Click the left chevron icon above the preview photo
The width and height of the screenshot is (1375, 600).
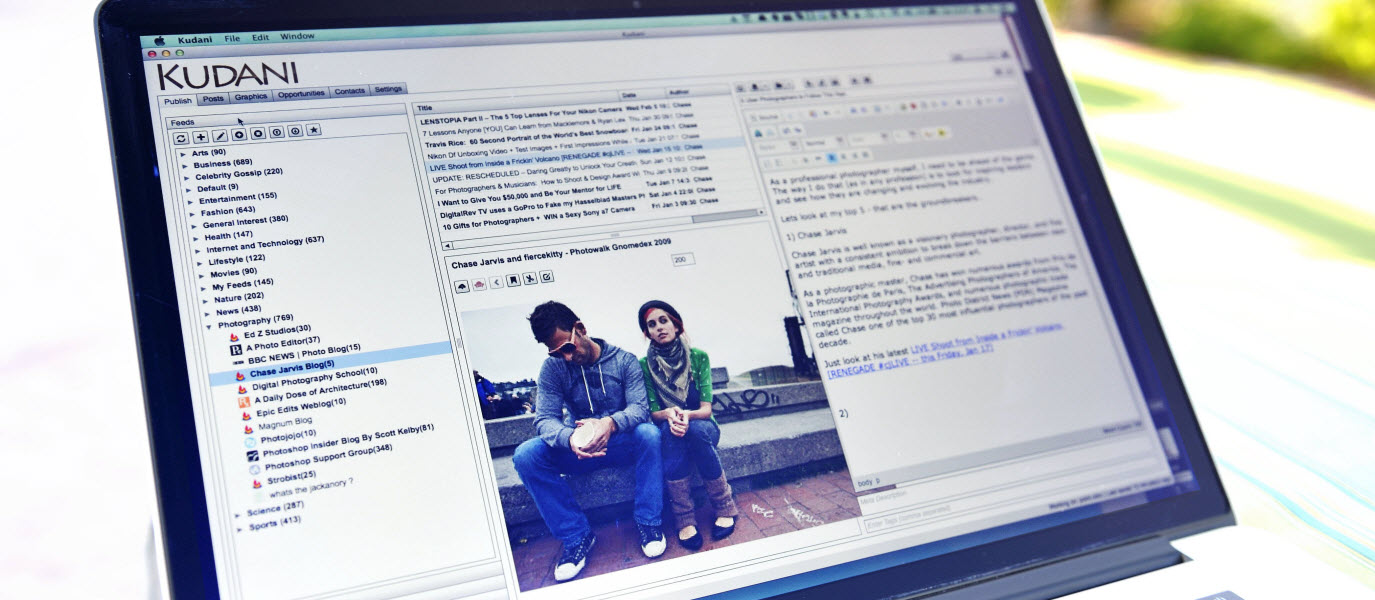coord(496,282)
